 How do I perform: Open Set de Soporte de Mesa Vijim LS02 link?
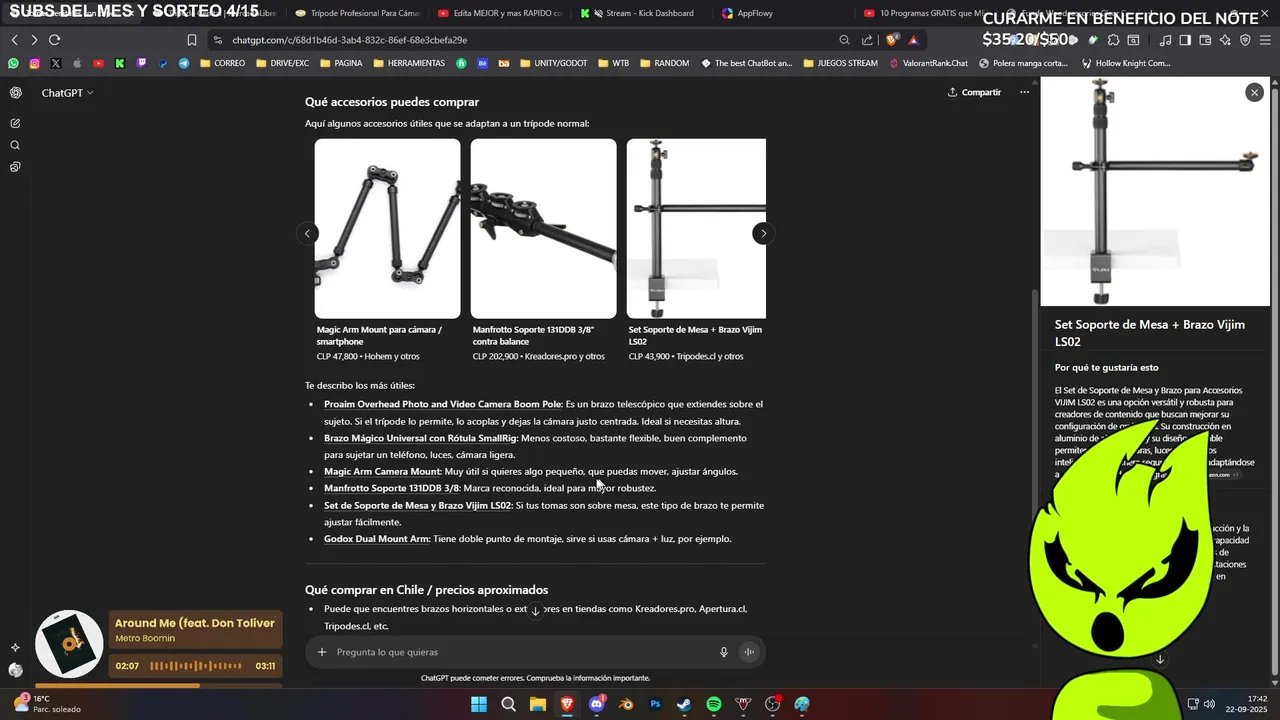click(418, 505)
